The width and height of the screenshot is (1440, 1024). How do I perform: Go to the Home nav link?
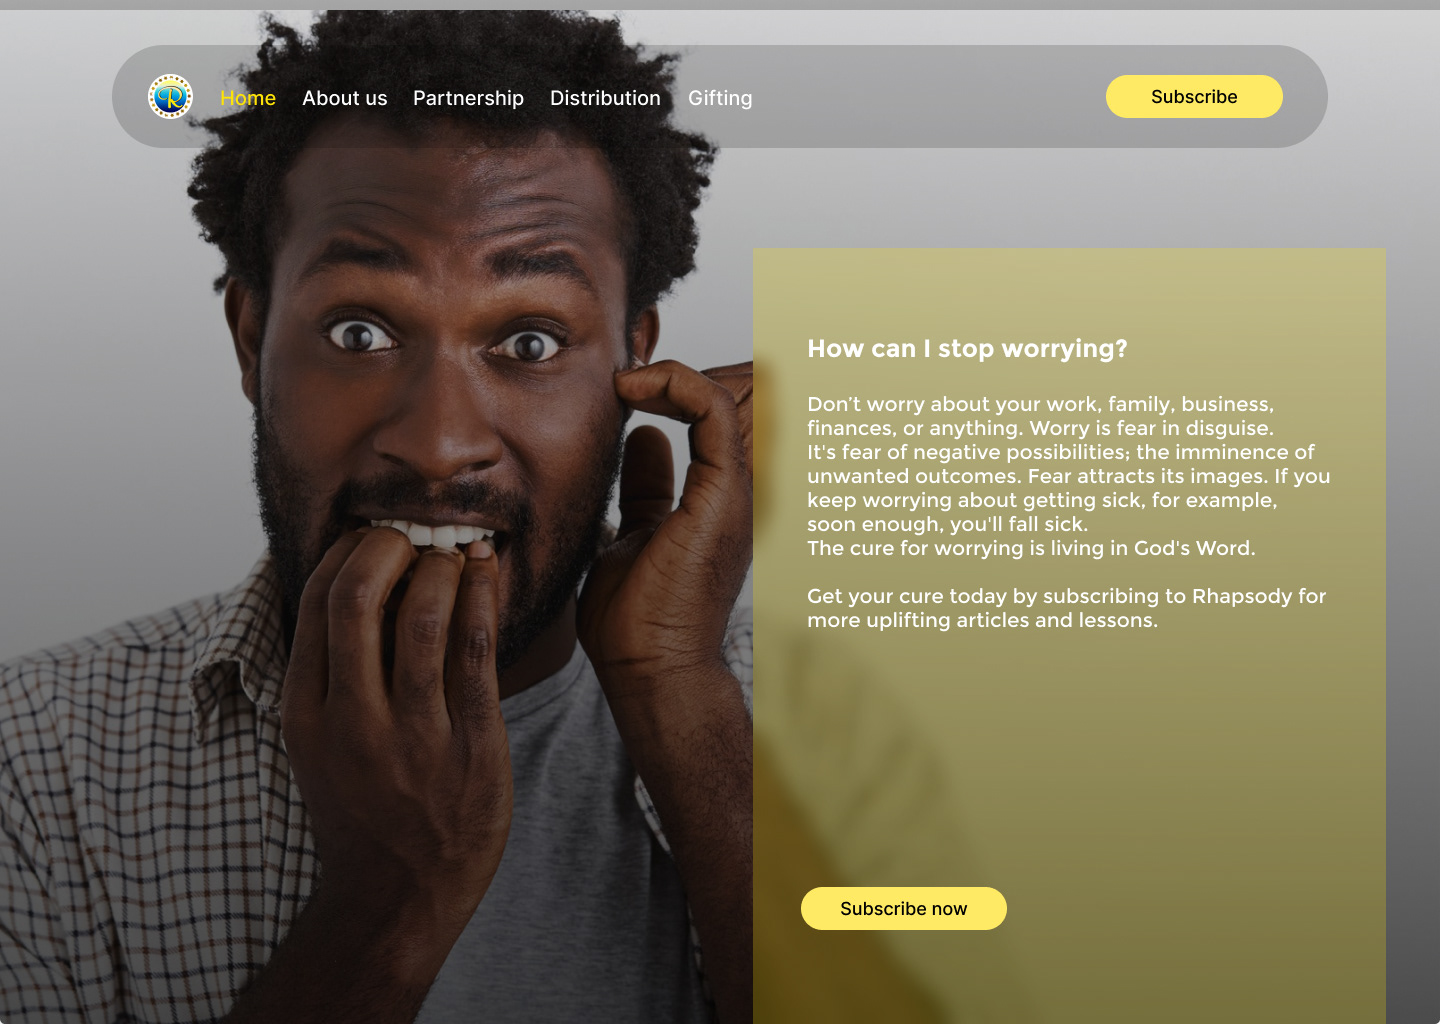[x=248, y=98]
